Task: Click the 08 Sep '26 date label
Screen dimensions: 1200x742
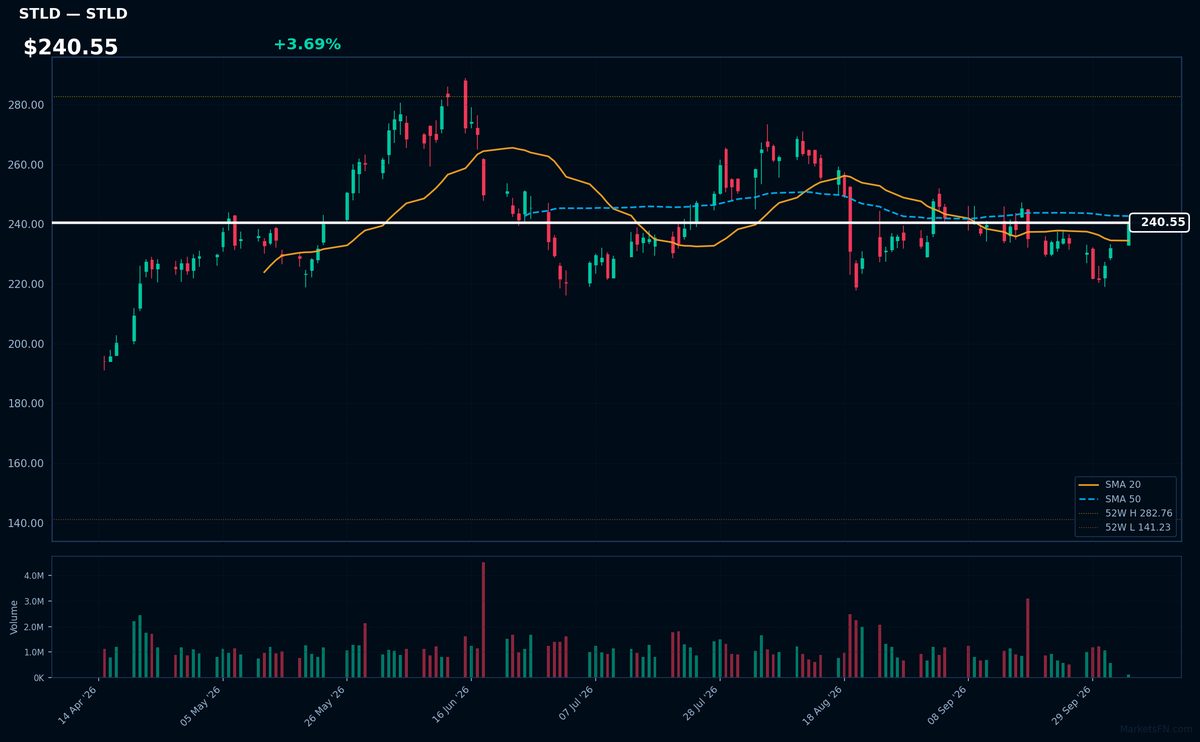Action: click(948, 706)
